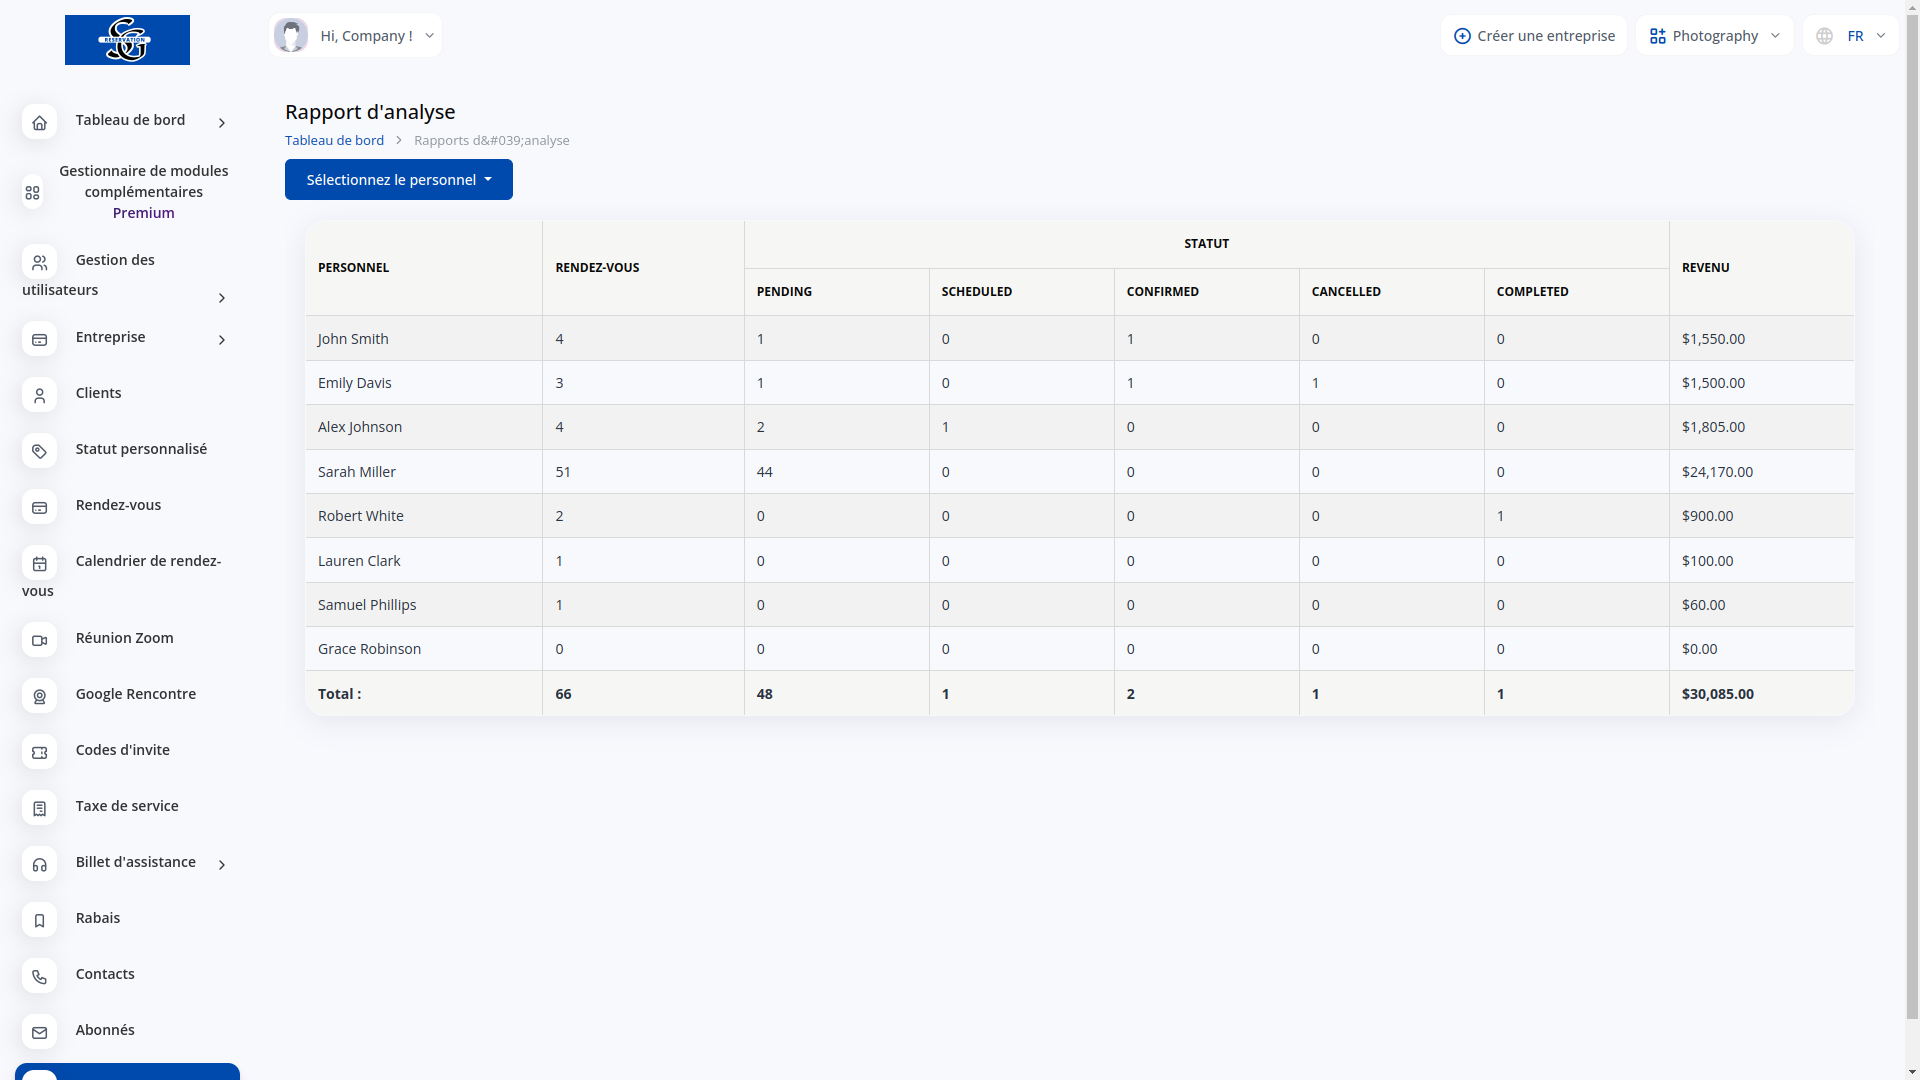Screen dimensions: 1920x1080
Task: Click the Réunion Zoom video camera icon
Action: coord(39,641)
